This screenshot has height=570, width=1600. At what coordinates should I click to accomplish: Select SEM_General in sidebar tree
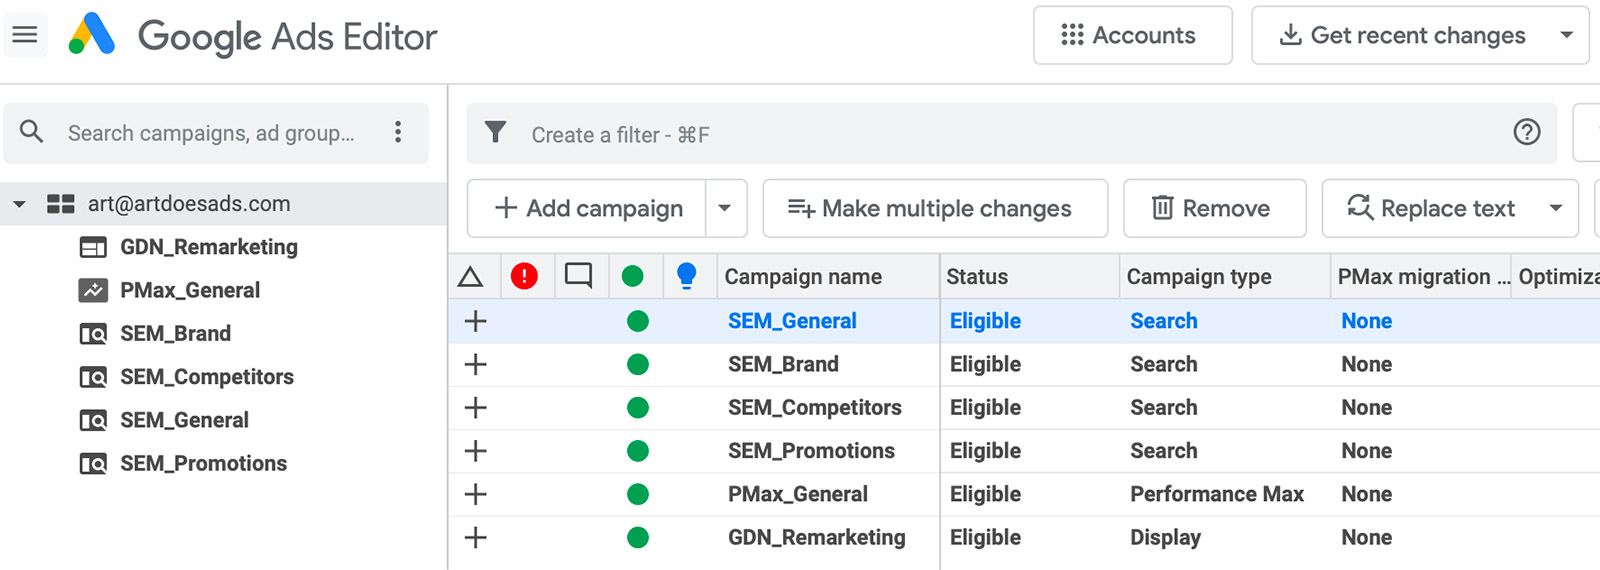[184, 420]
